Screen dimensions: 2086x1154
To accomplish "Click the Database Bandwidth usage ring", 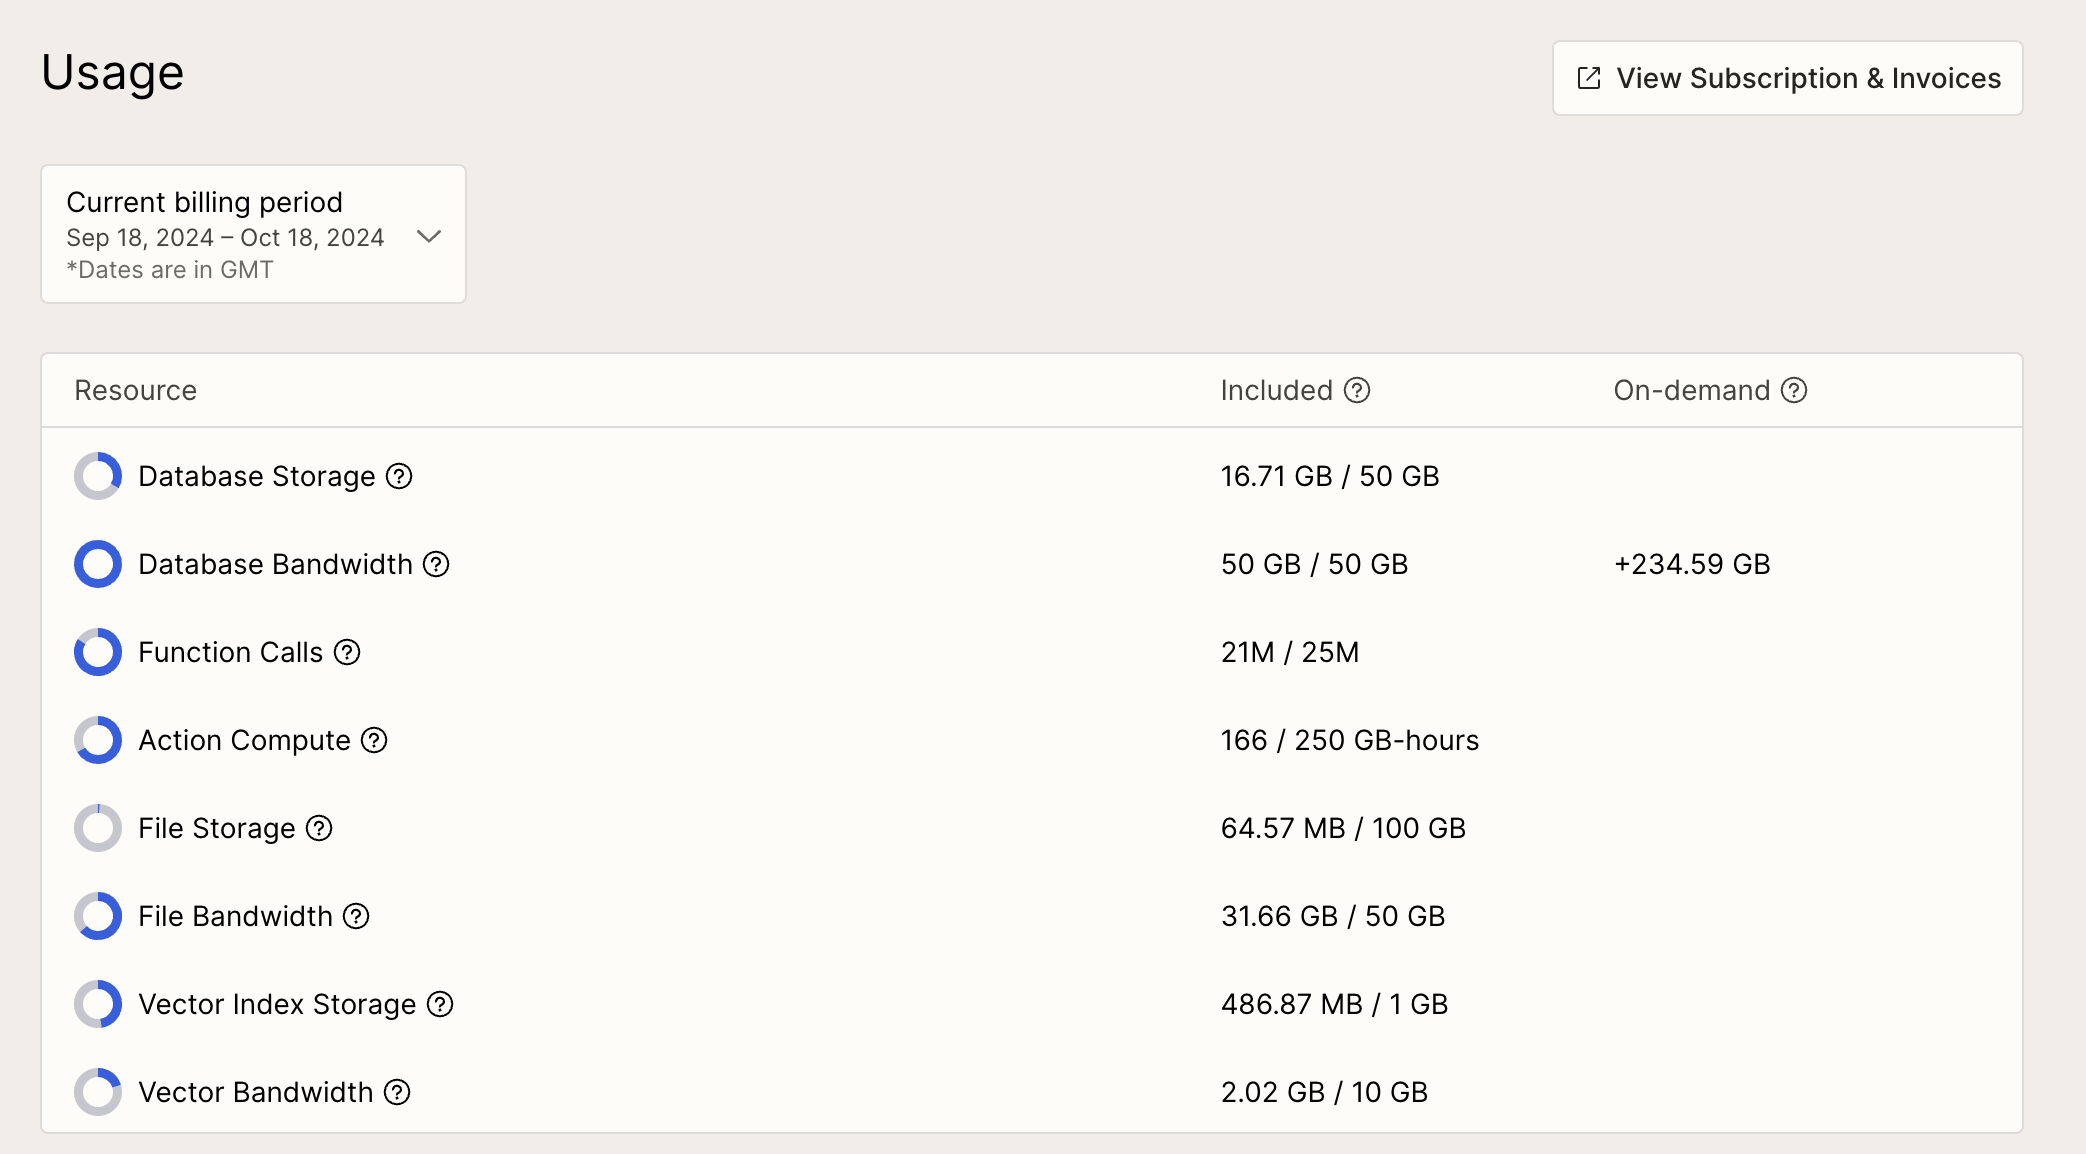I will coord(97,564).
